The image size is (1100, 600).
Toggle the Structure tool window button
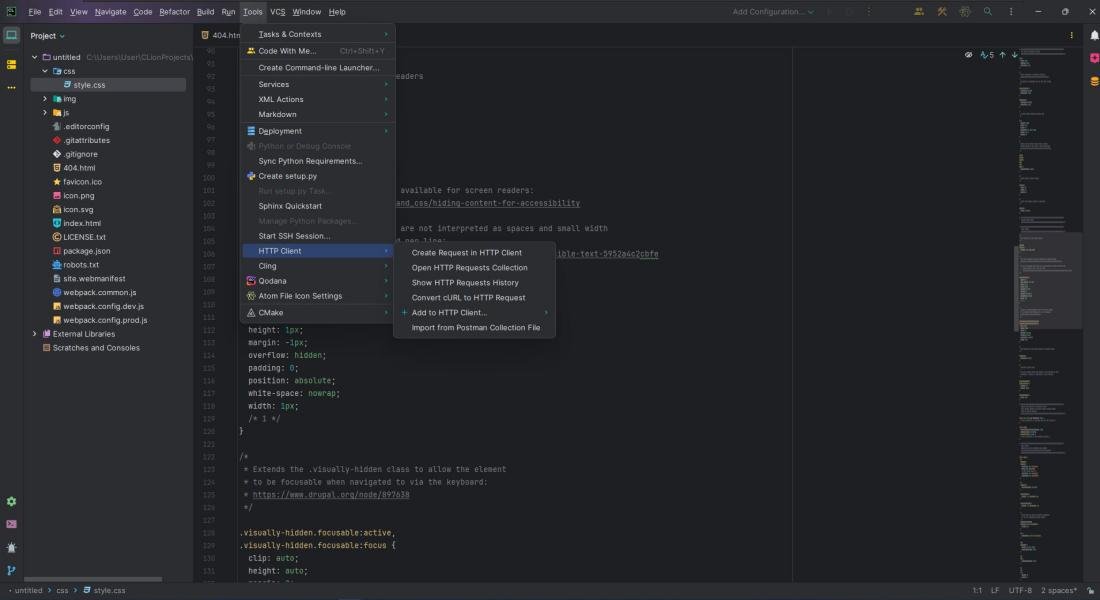[11, 64]
